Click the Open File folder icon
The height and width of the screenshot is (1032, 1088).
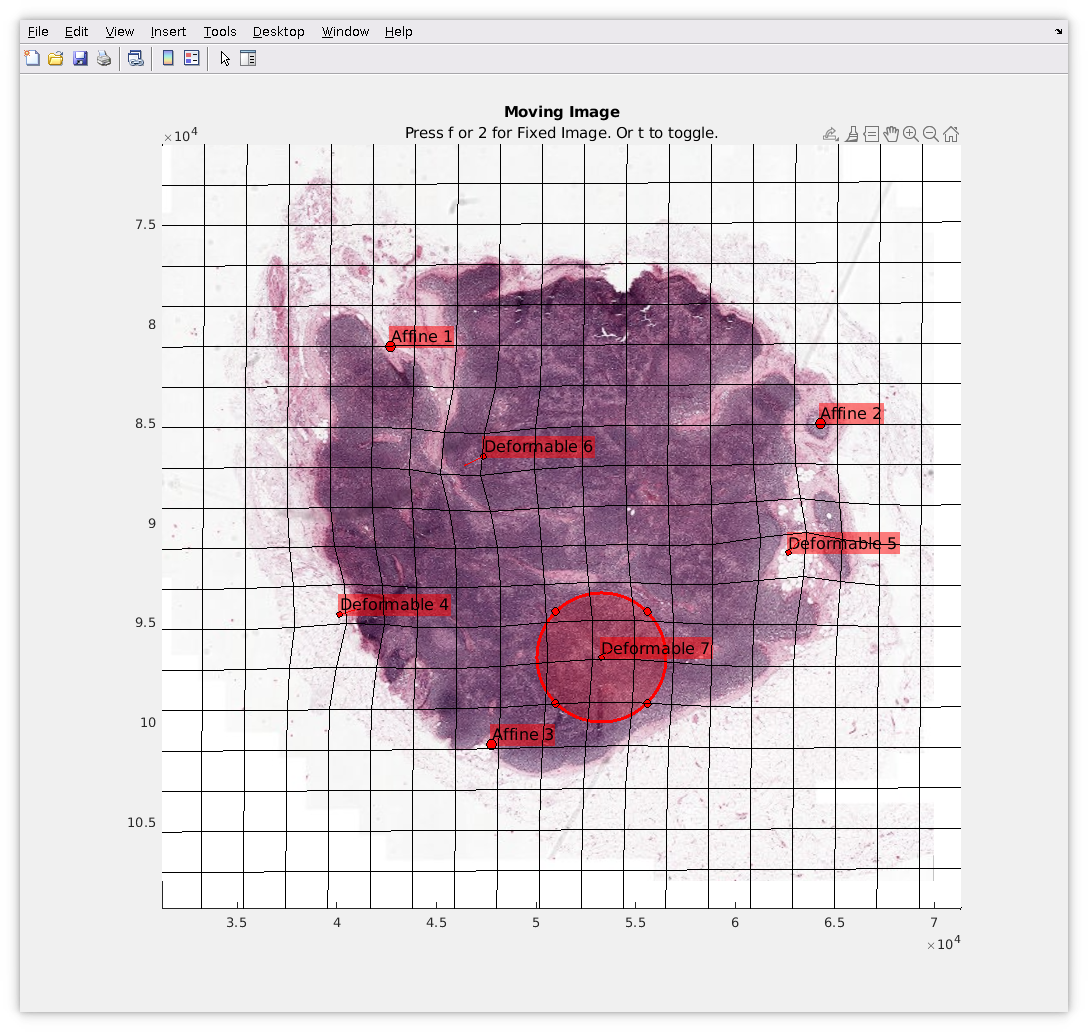[x=56, y=58]
